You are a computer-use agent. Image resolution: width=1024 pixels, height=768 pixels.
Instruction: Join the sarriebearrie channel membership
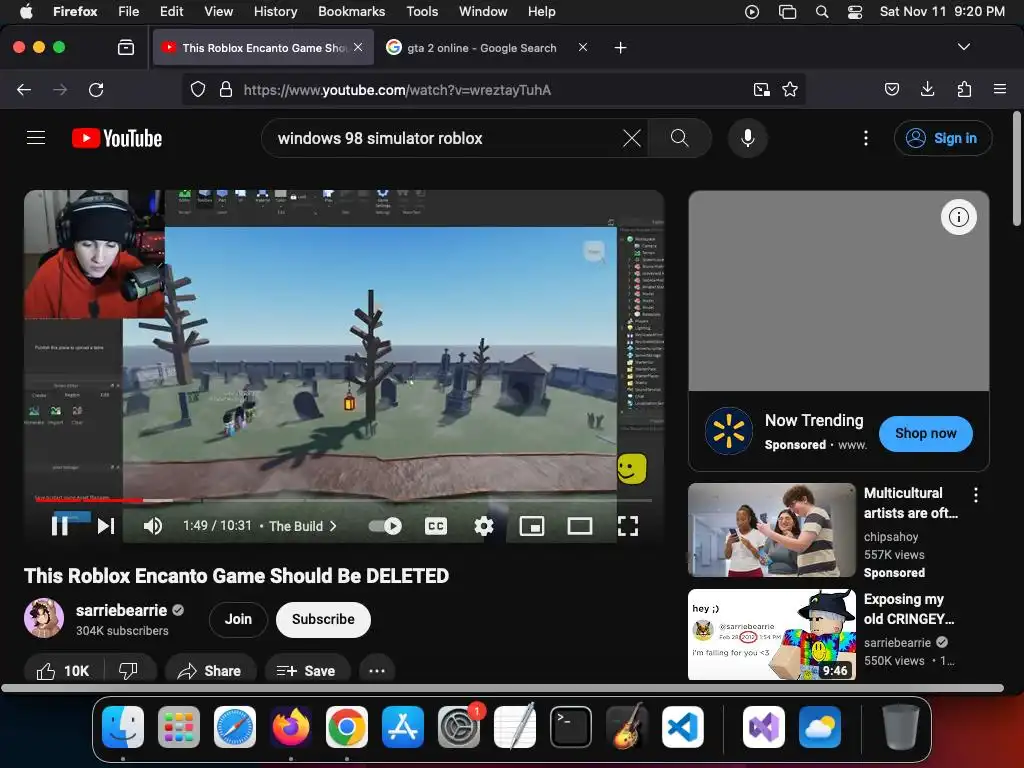(x=238, y=619)
